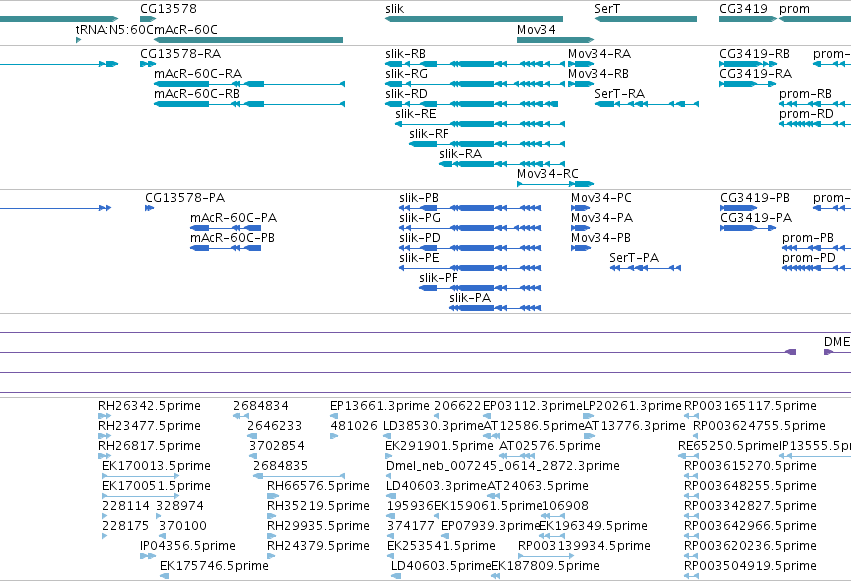Select transcript CG3419-RB
This screenshot has width=851, height=581.
tap(747, 64)
